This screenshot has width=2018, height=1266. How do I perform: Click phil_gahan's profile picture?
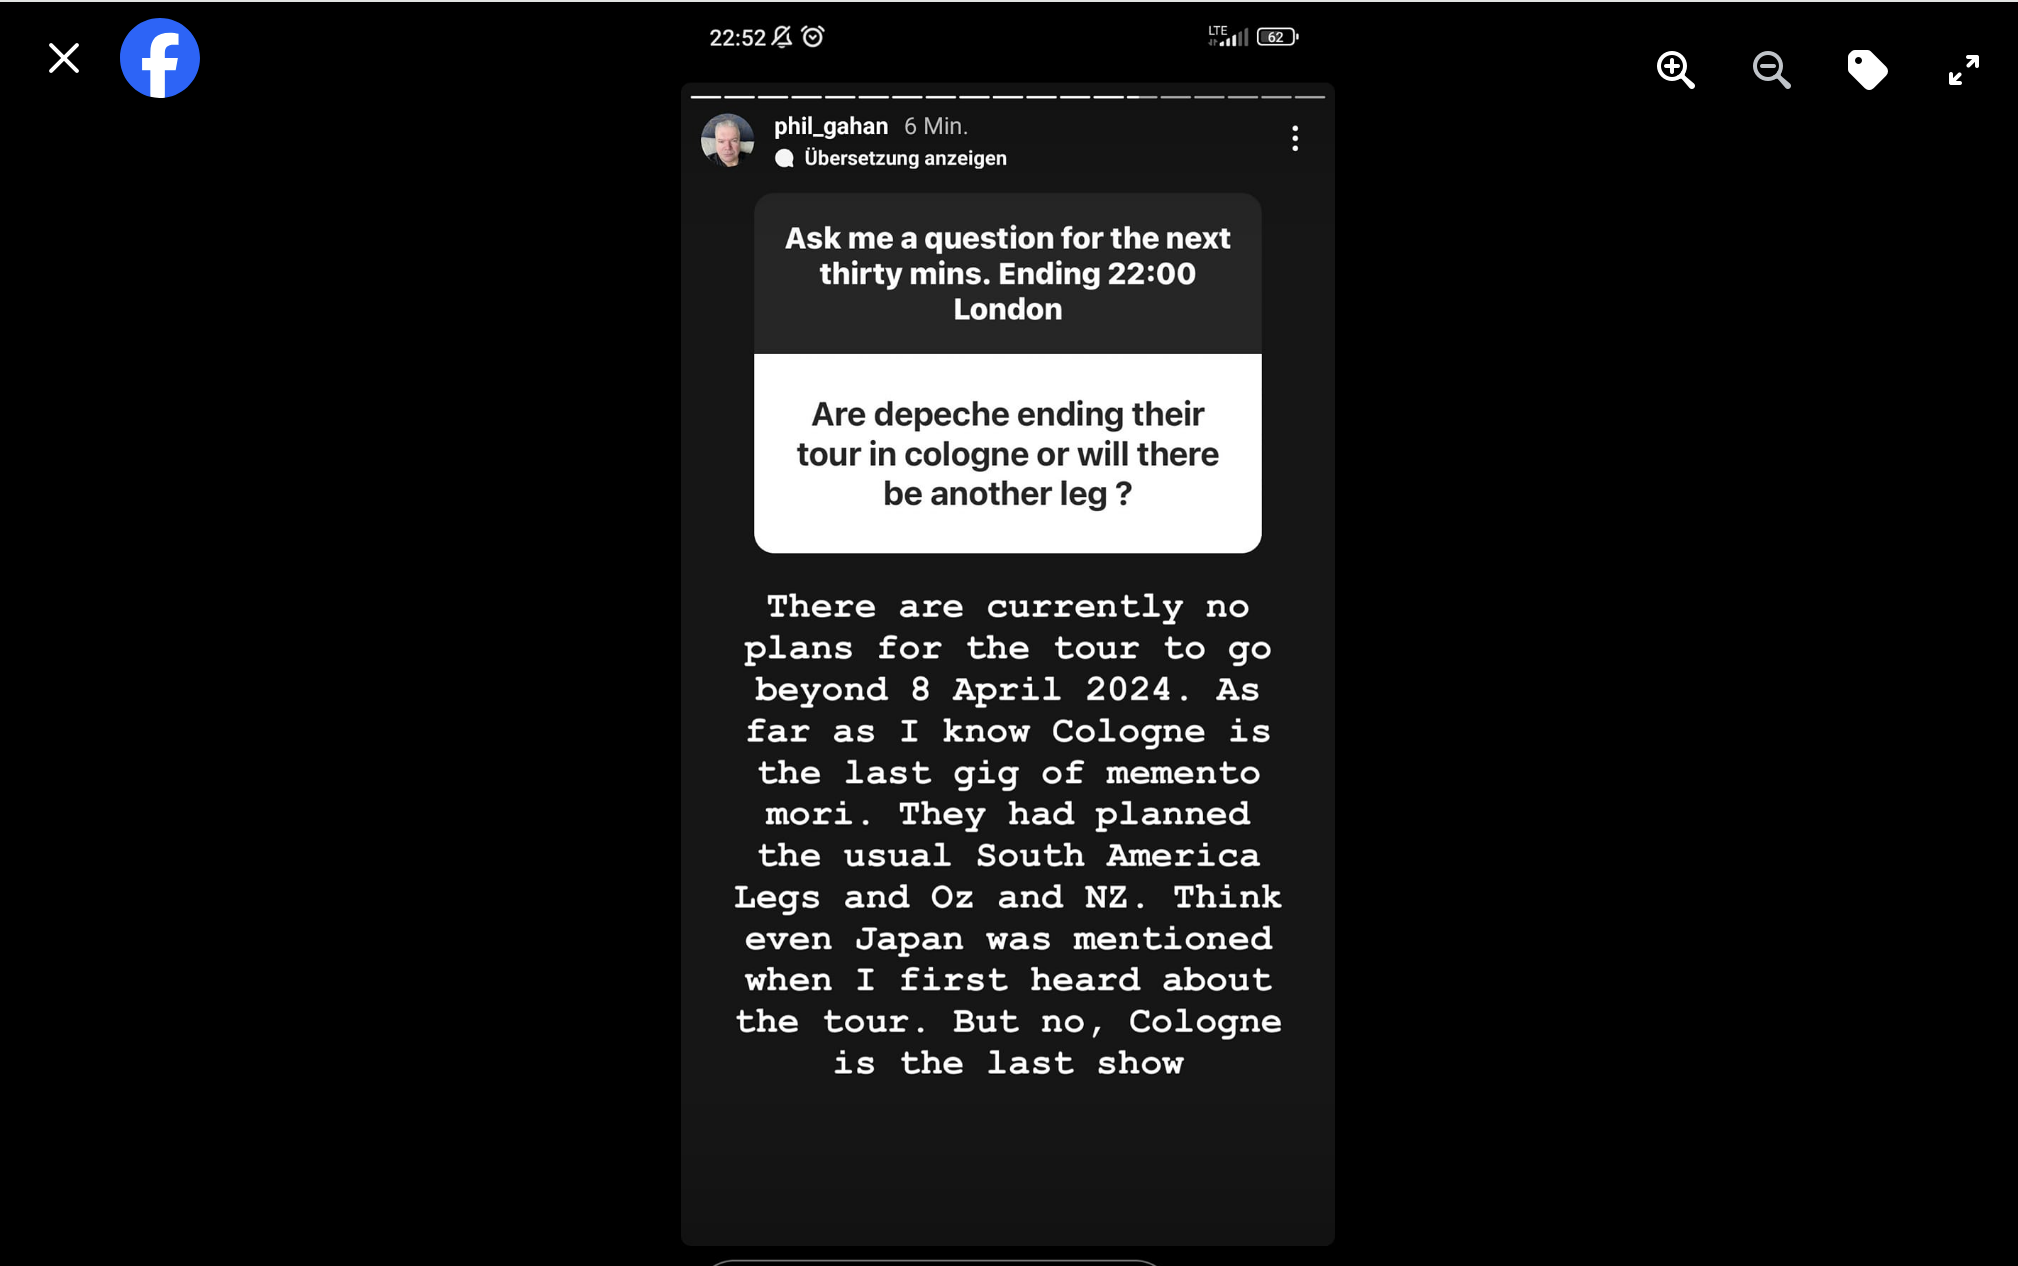(x=727, y=140)
